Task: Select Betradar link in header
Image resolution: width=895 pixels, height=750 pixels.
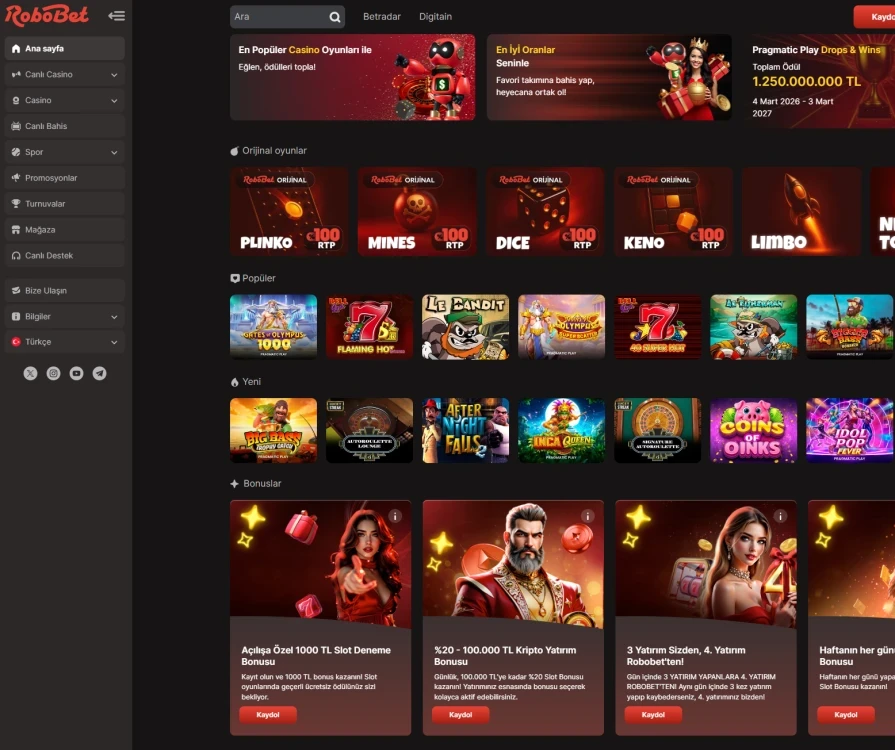Action: [x=382, y=17]
